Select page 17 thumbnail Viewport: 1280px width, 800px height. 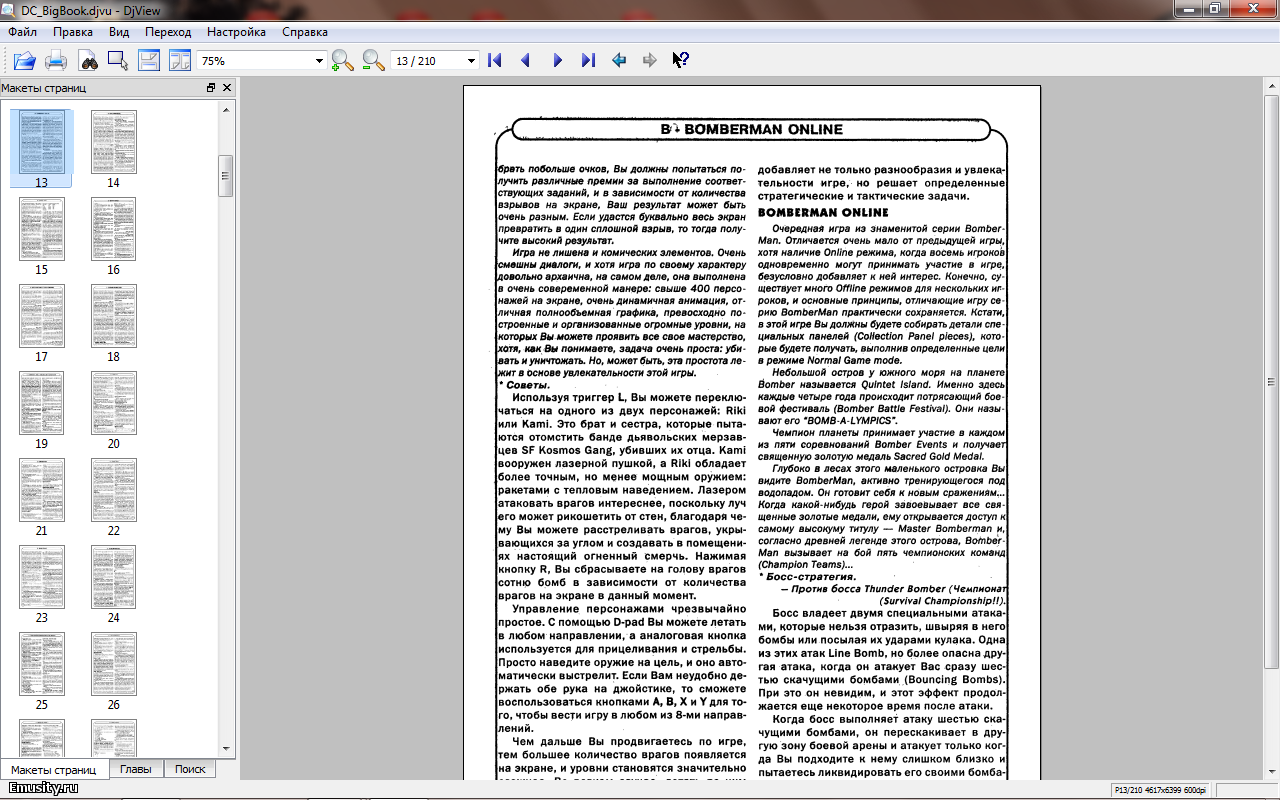point(42,322)
